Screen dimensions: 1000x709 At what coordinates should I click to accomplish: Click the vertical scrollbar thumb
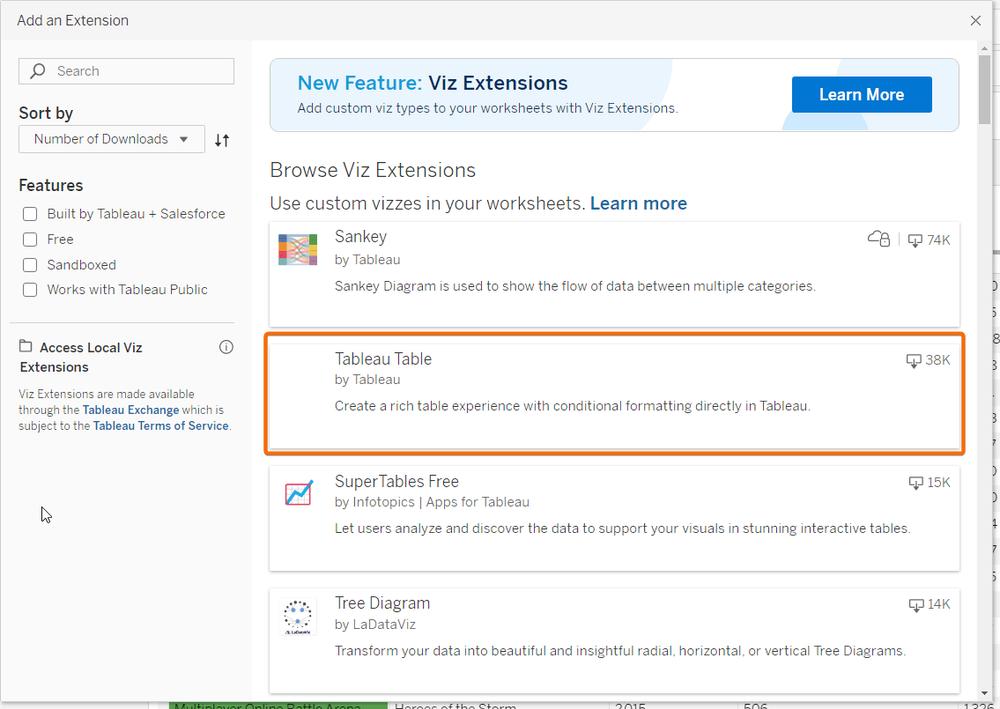point(985,91)
